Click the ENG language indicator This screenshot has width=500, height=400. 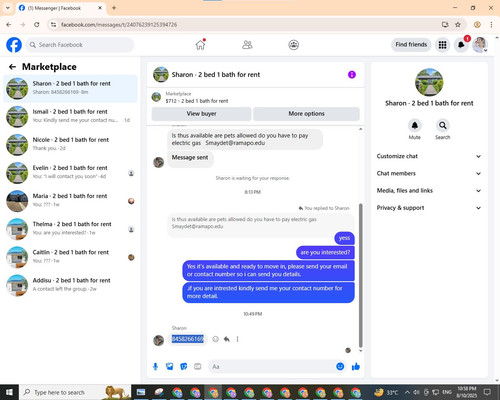tap(447, 392)
